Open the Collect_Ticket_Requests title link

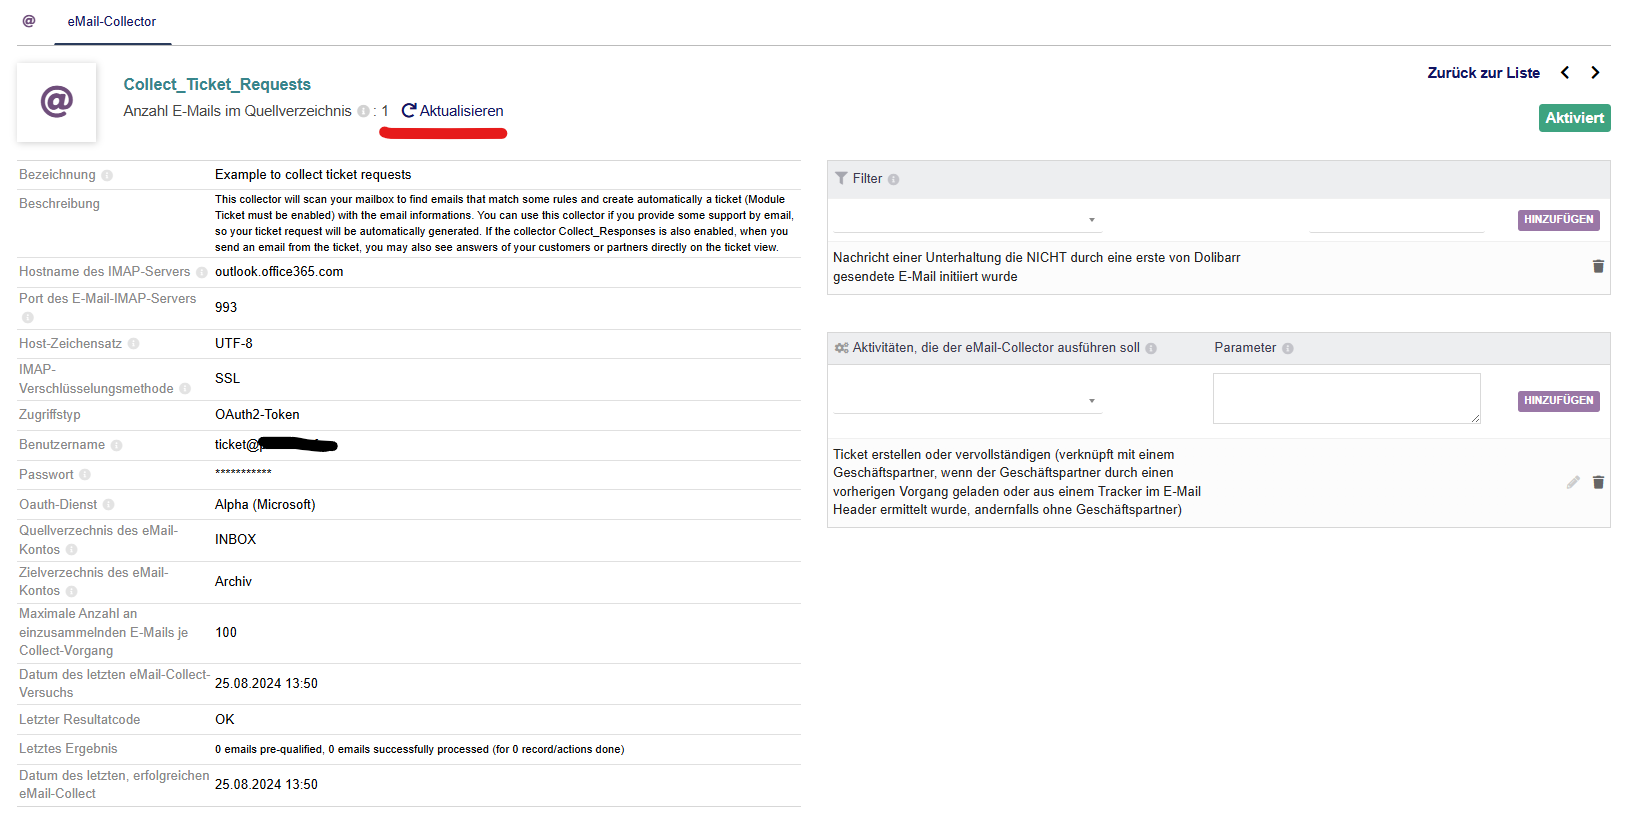click(x=217, y=84)
